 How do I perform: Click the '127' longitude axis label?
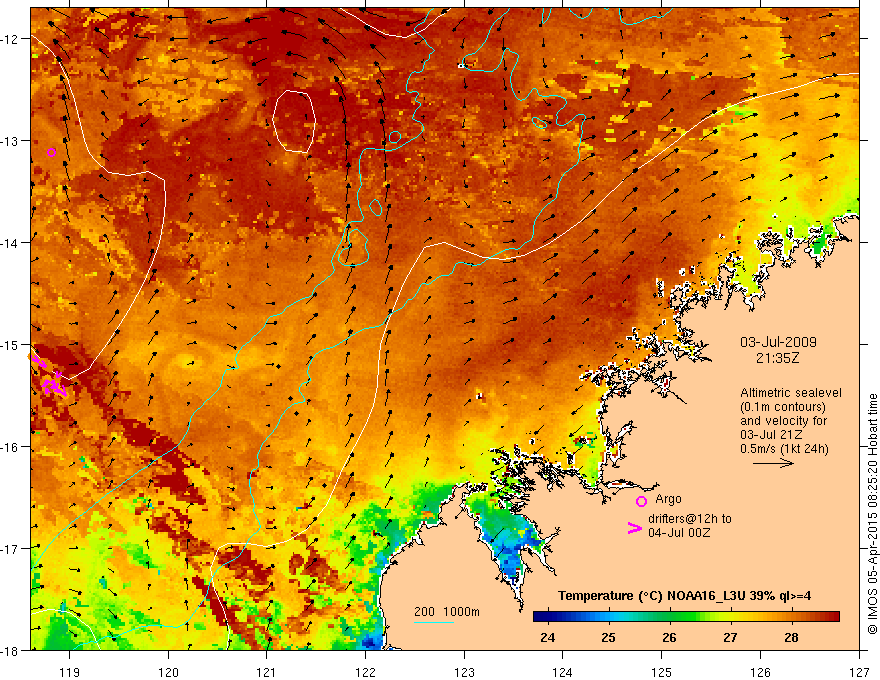pos(859,672)
